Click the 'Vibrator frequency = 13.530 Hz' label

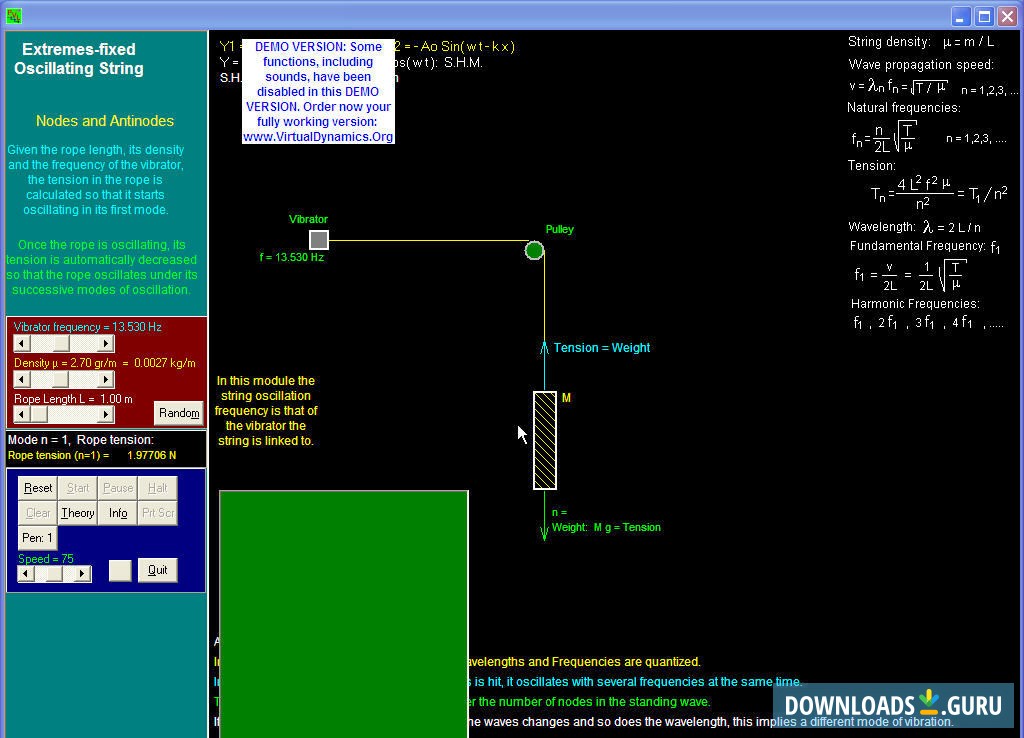coord(88,327)
